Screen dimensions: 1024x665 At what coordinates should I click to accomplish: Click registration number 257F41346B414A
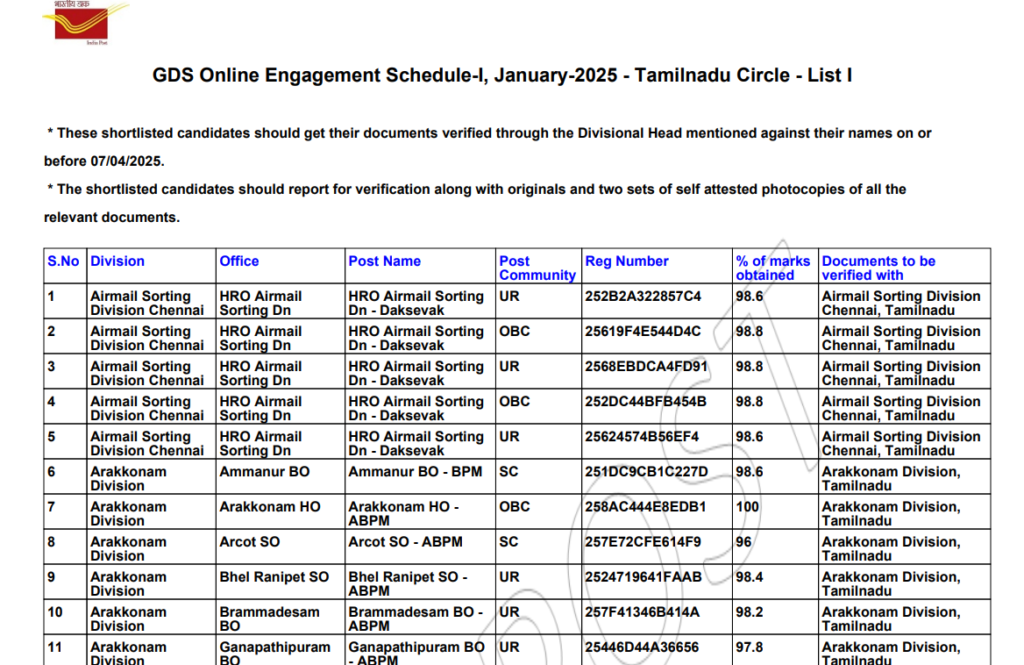coord(643,612)
